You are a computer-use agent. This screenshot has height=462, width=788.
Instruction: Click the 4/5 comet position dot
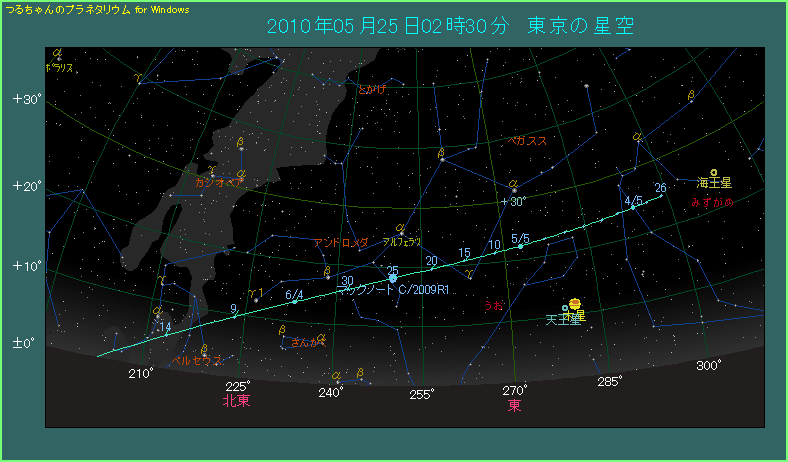pyautogui.click(x=633, y=208)
